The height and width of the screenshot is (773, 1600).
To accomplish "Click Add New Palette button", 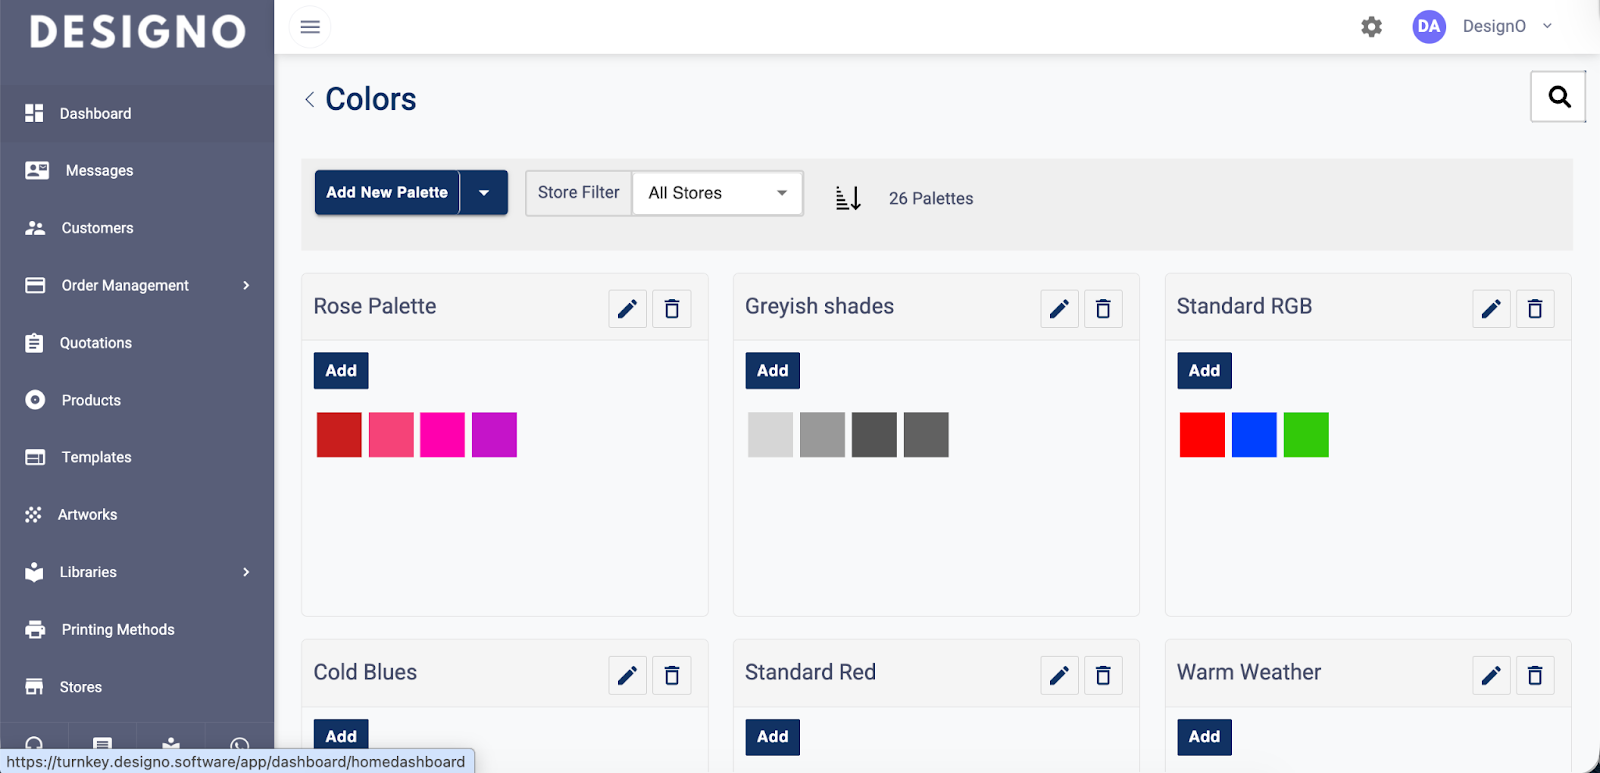I will 387,193.
